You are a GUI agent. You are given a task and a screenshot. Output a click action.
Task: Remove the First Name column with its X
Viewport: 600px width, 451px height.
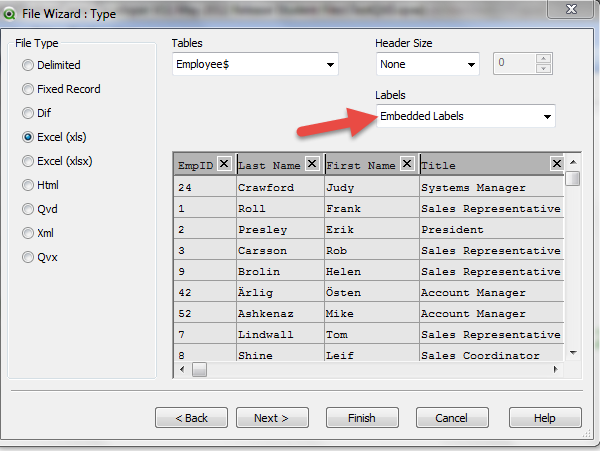click(x=407, y=164)
